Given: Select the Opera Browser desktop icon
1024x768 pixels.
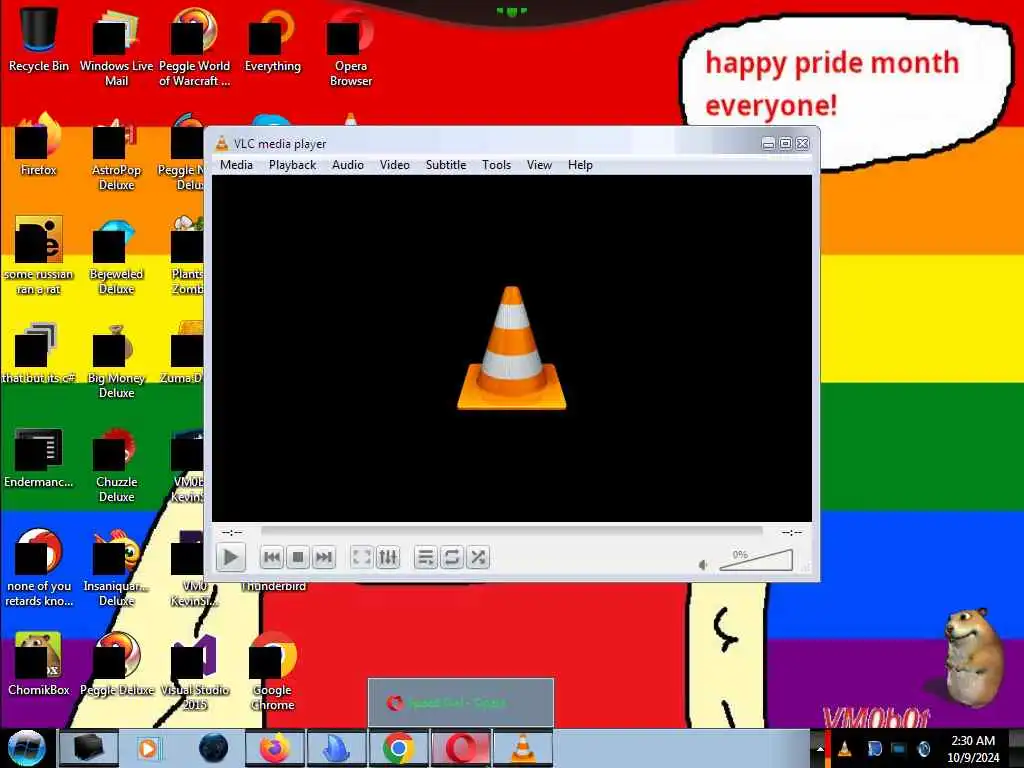Looking at the screenshot, I should pos(351,46).
